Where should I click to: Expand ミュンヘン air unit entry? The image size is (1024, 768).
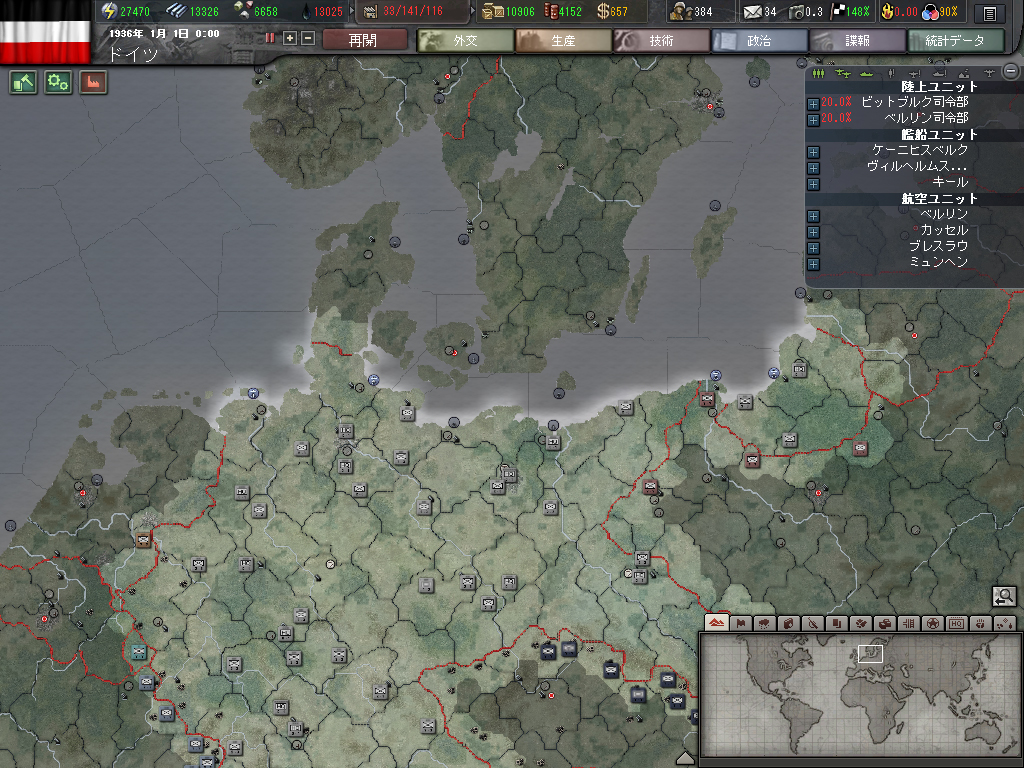click(x=813, y=264)
